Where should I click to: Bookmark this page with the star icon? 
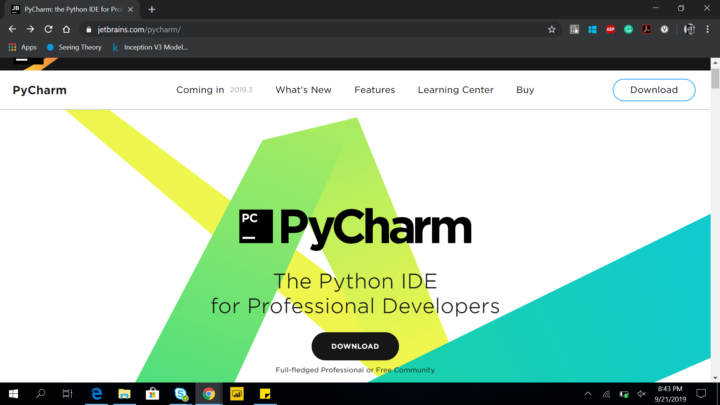(x=551, y=29)
